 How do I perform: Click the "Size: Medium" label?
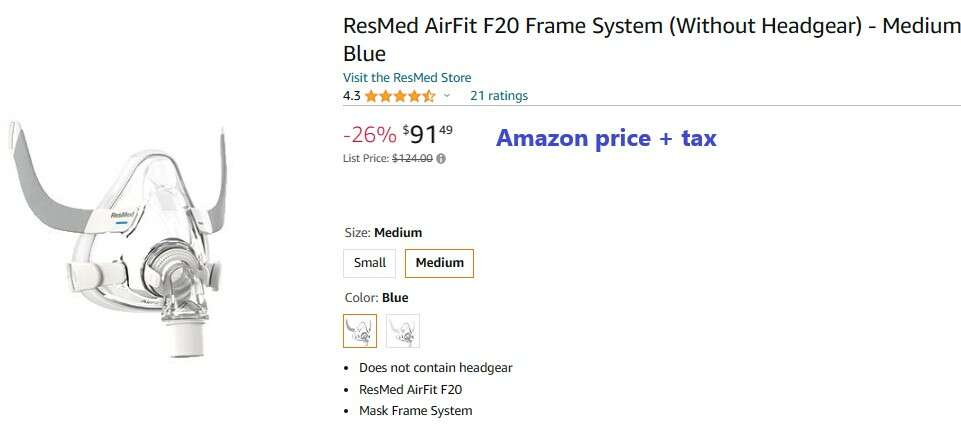pos(382,233)
